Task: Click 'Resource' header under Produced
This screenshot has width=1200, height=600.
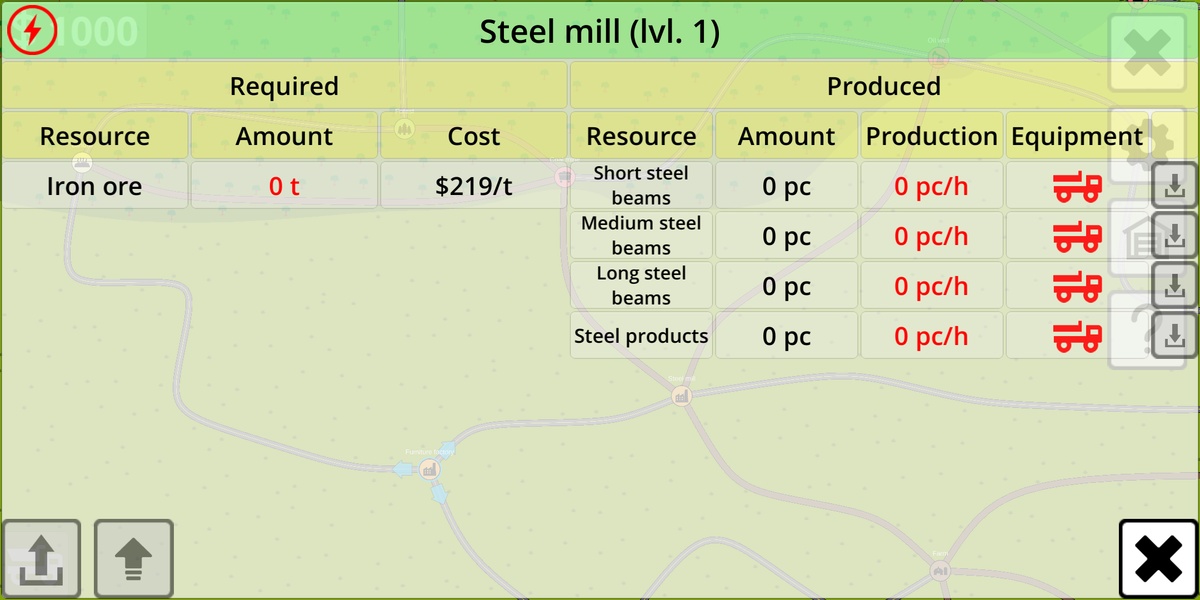Action: 641,136
